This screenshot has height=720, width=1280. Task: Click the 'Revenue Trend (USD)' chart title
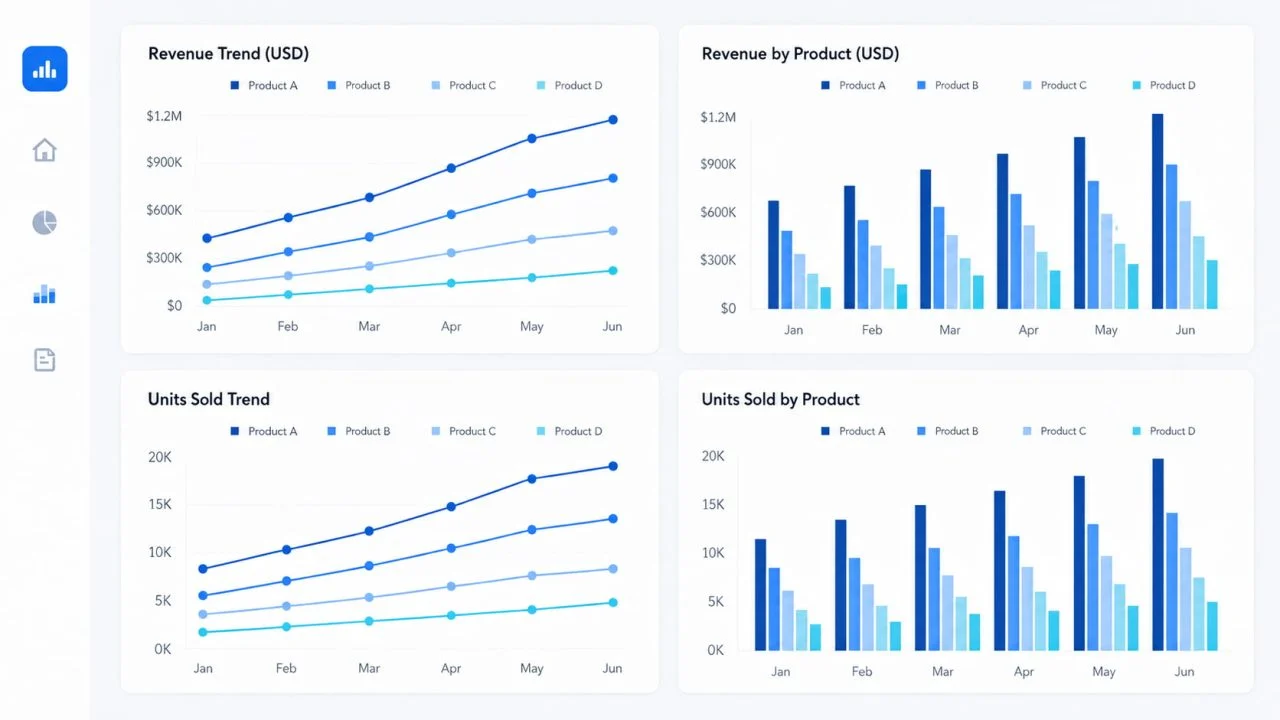point(228,54)
